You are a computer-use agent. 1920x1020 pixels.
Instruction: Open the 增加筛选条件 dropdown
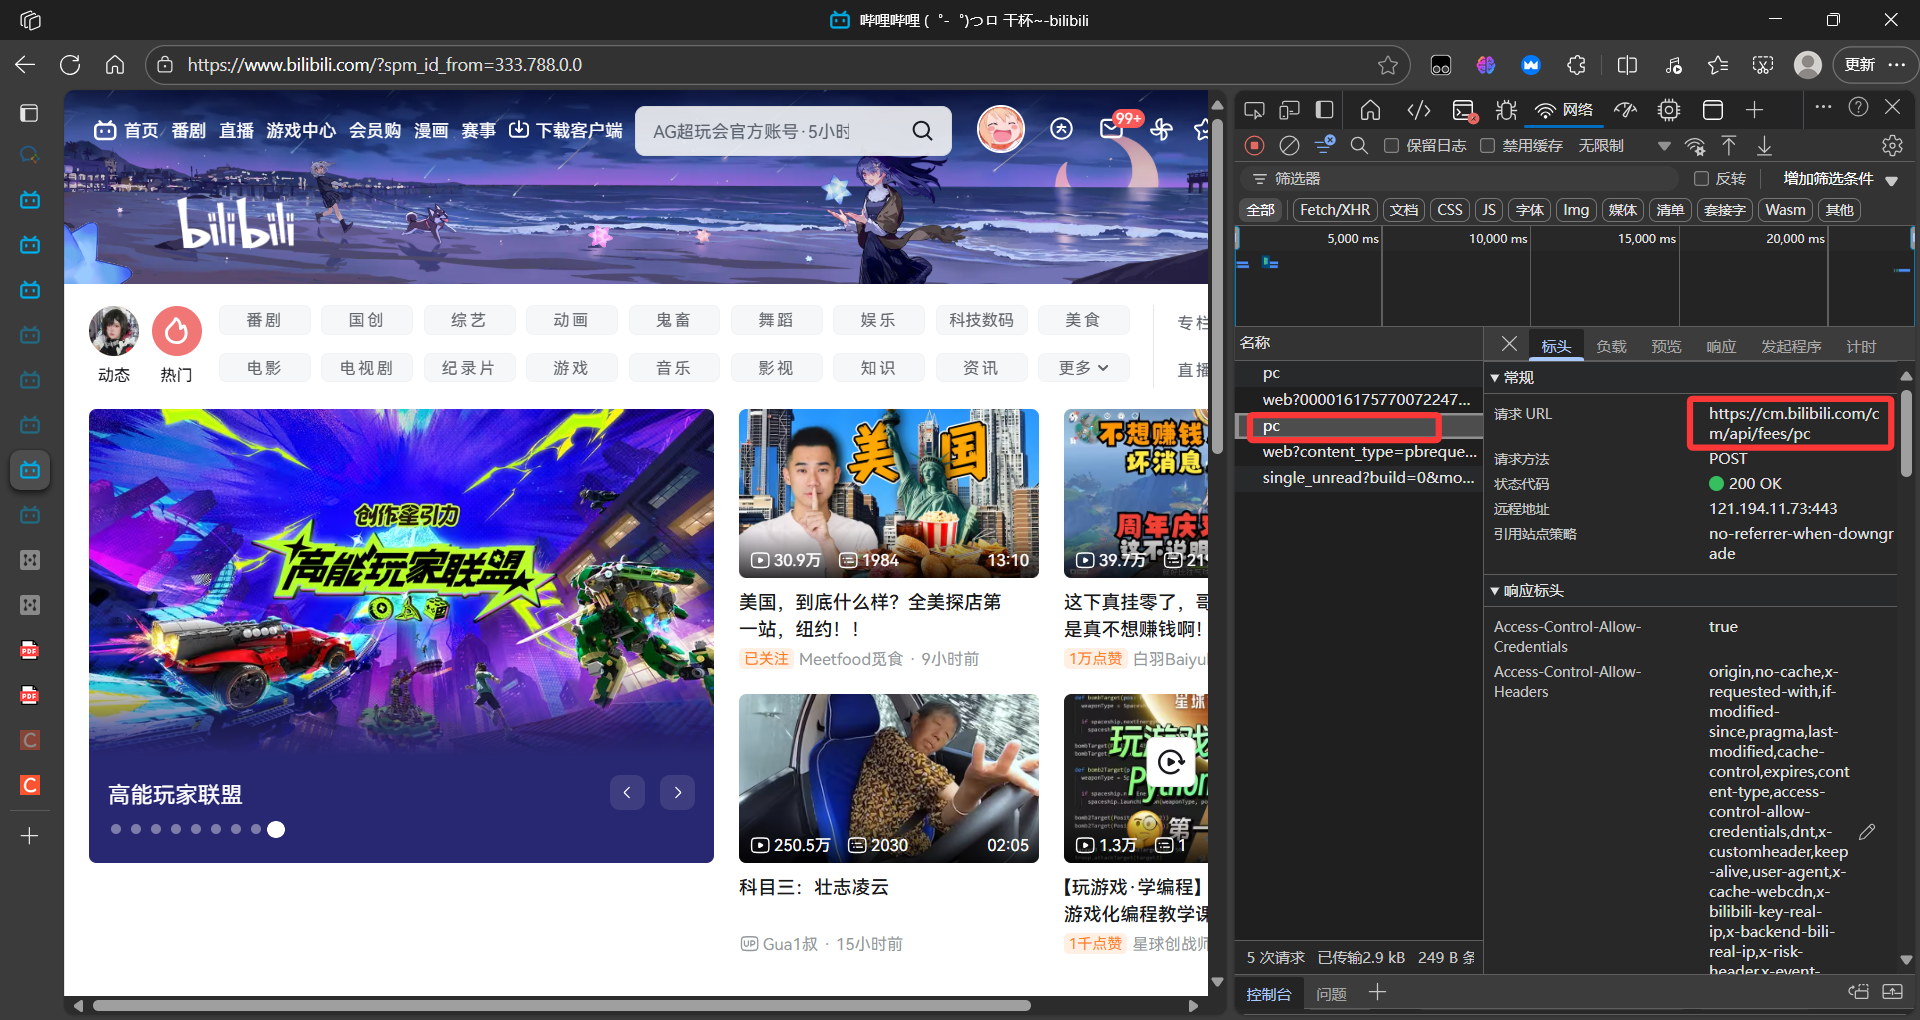click(1840, 179)
